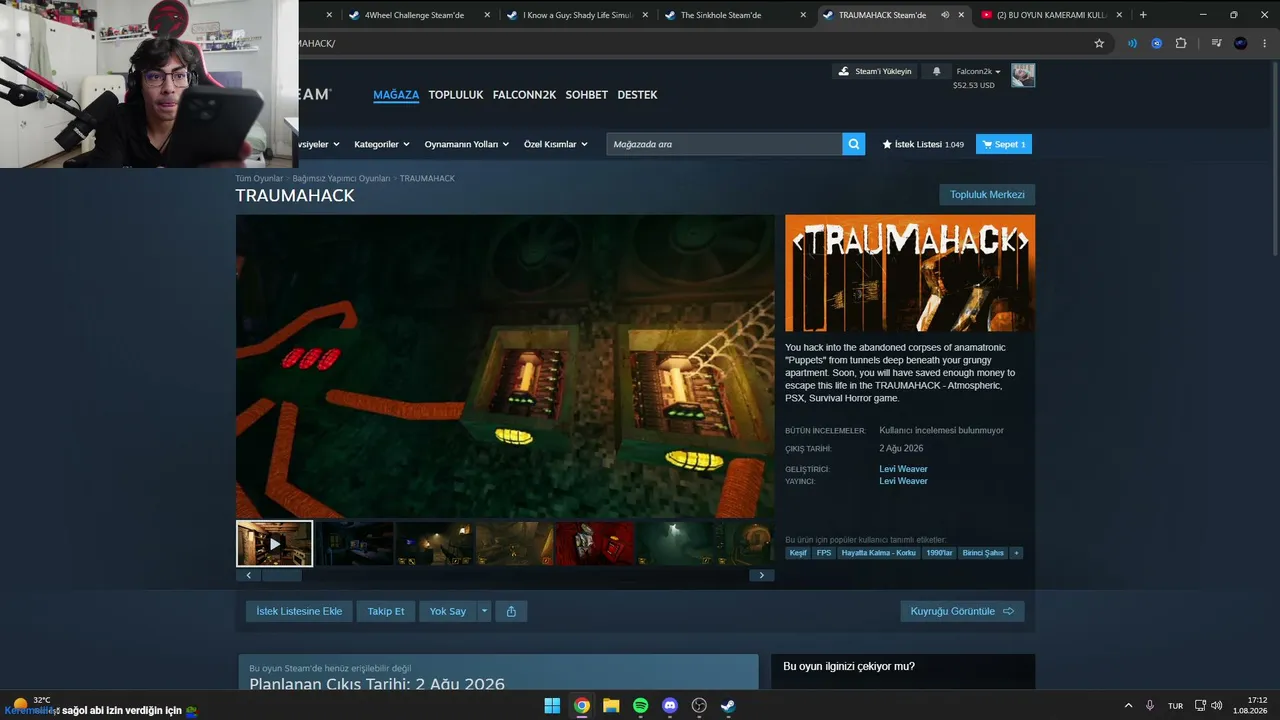Open File Explorer from the taskbar
The width and height of the screenshot is (1280, 720).
611,706
